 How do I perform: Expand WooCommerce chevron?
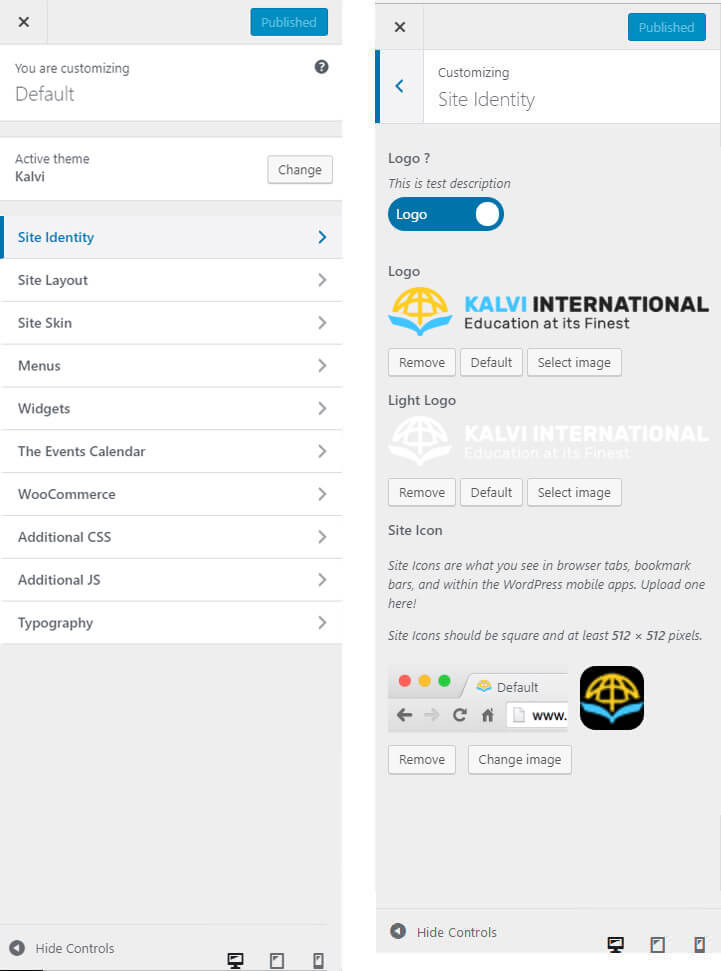(322, 494)
